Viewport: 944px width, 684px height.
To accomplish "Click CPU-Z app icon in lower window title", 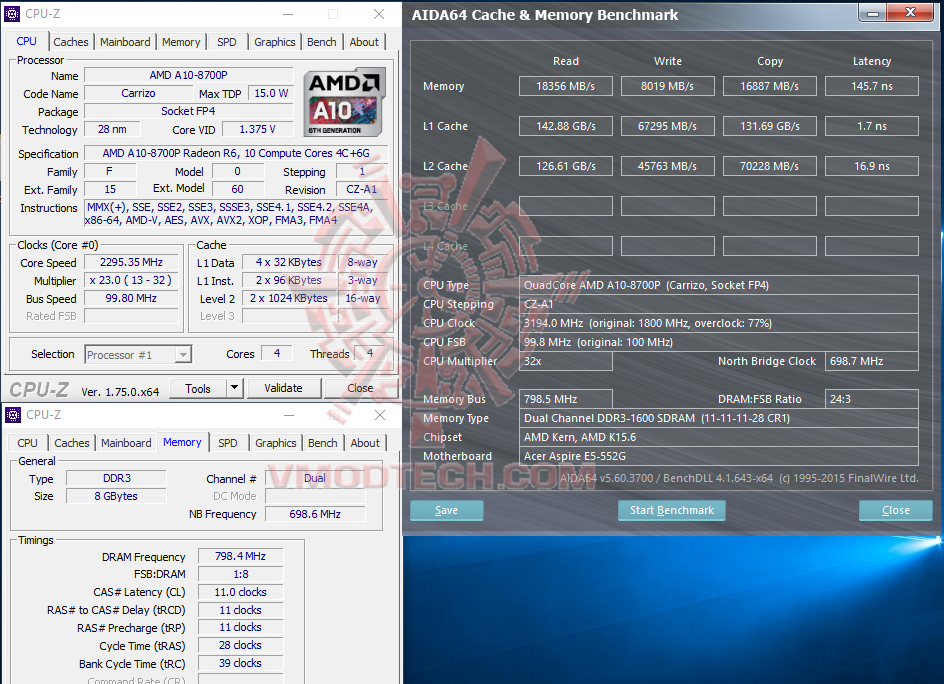I will (x=13, y=414).
